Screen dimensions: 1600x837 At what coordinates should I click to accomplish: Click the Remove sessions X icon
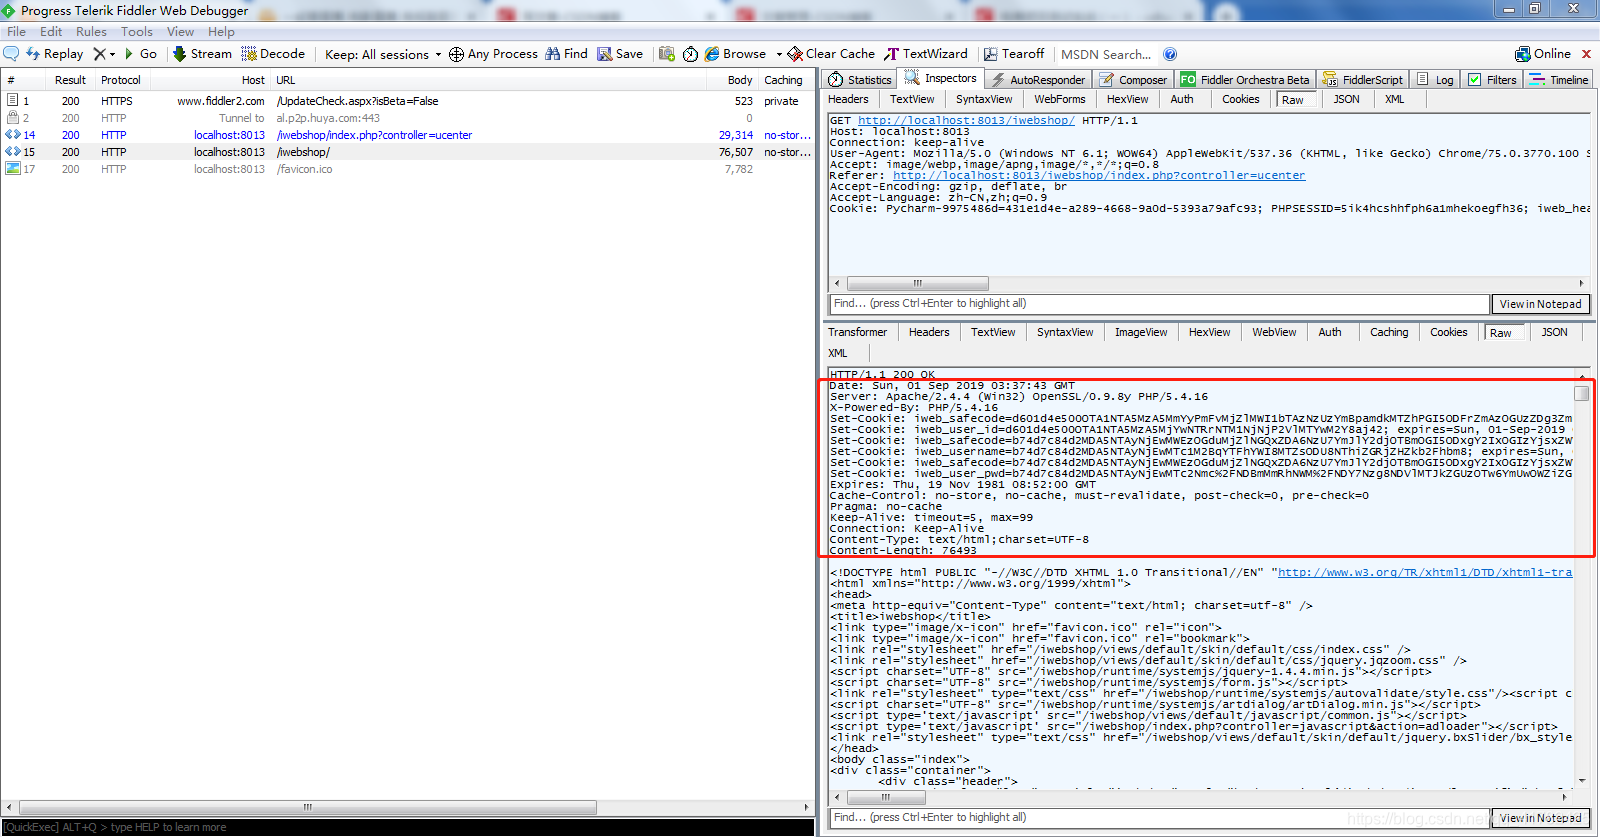point(99,54)
